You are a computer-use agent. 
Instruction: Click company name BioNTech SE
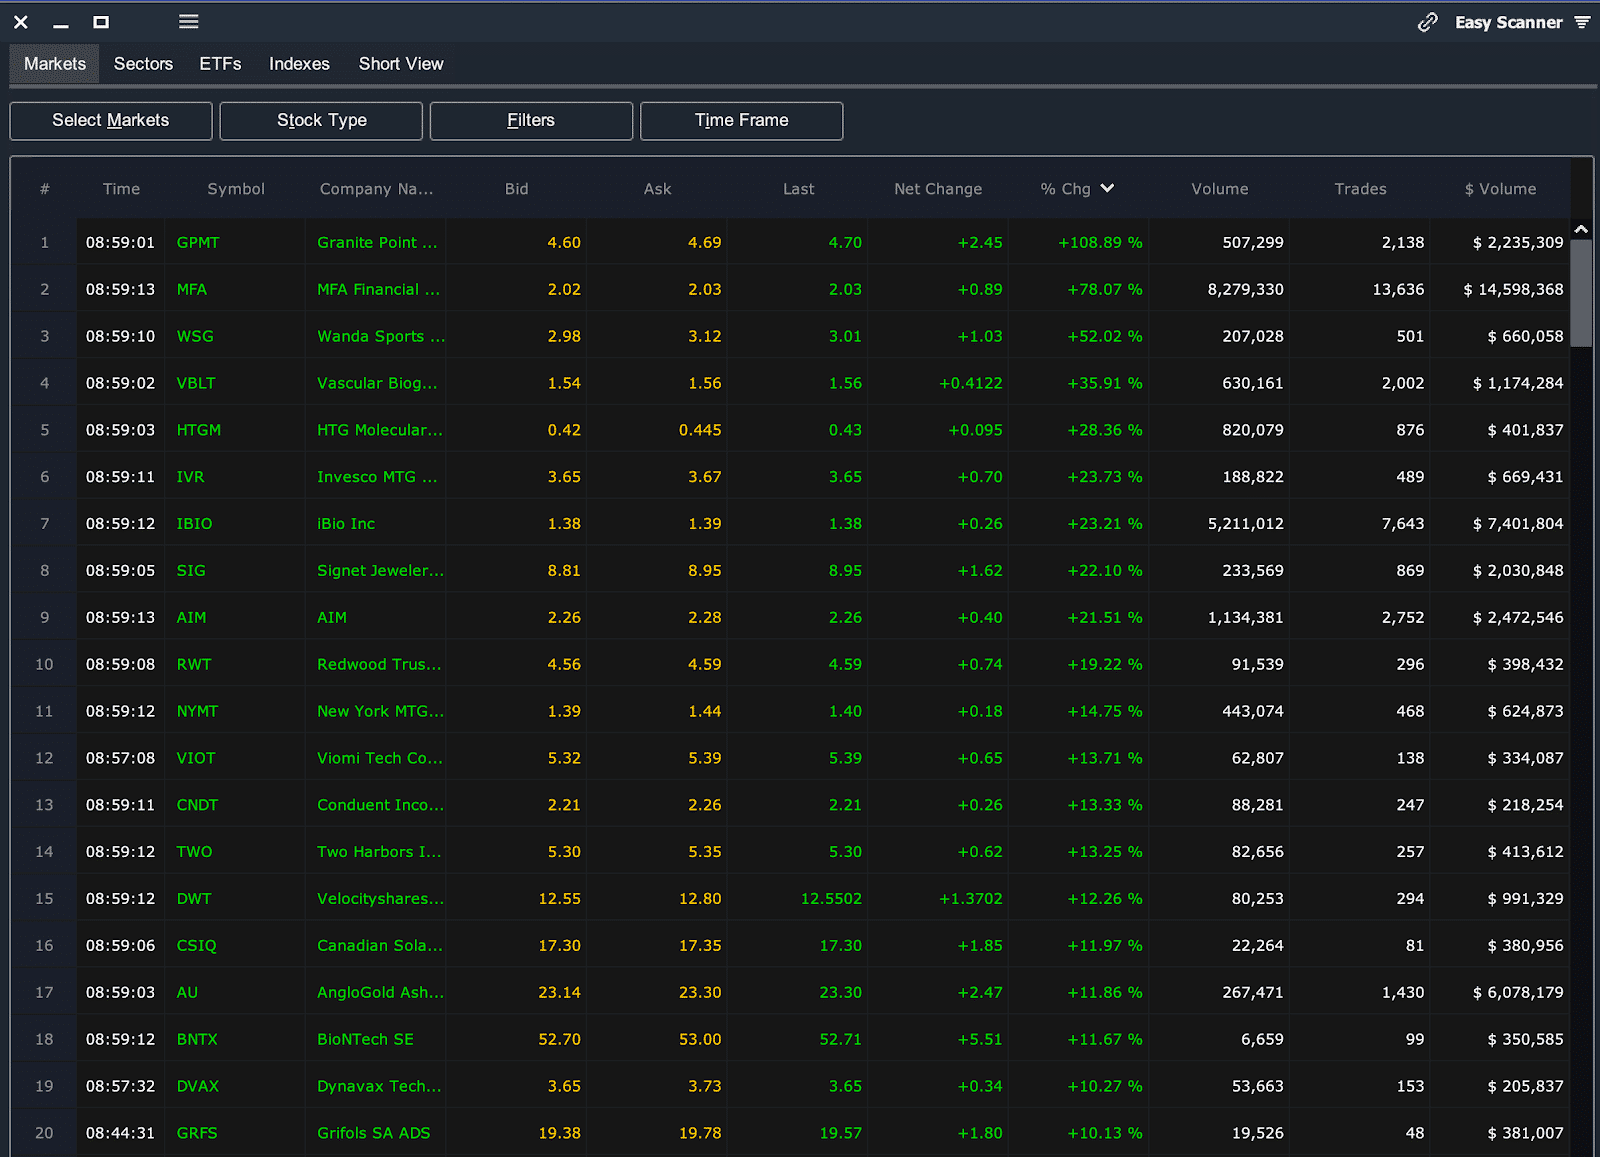(x=365, y=1040)
